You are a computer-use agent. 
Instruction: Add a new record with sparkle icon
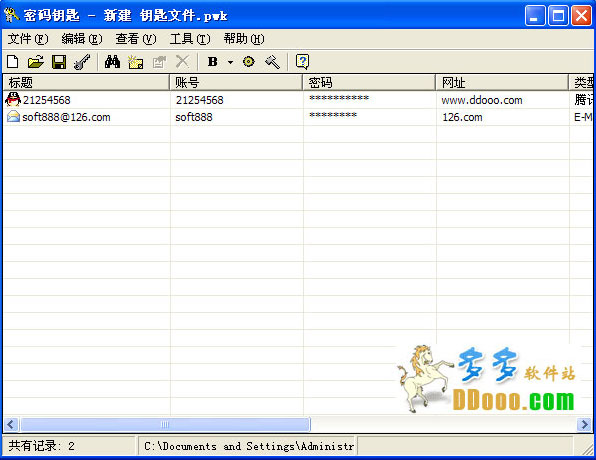136,62
